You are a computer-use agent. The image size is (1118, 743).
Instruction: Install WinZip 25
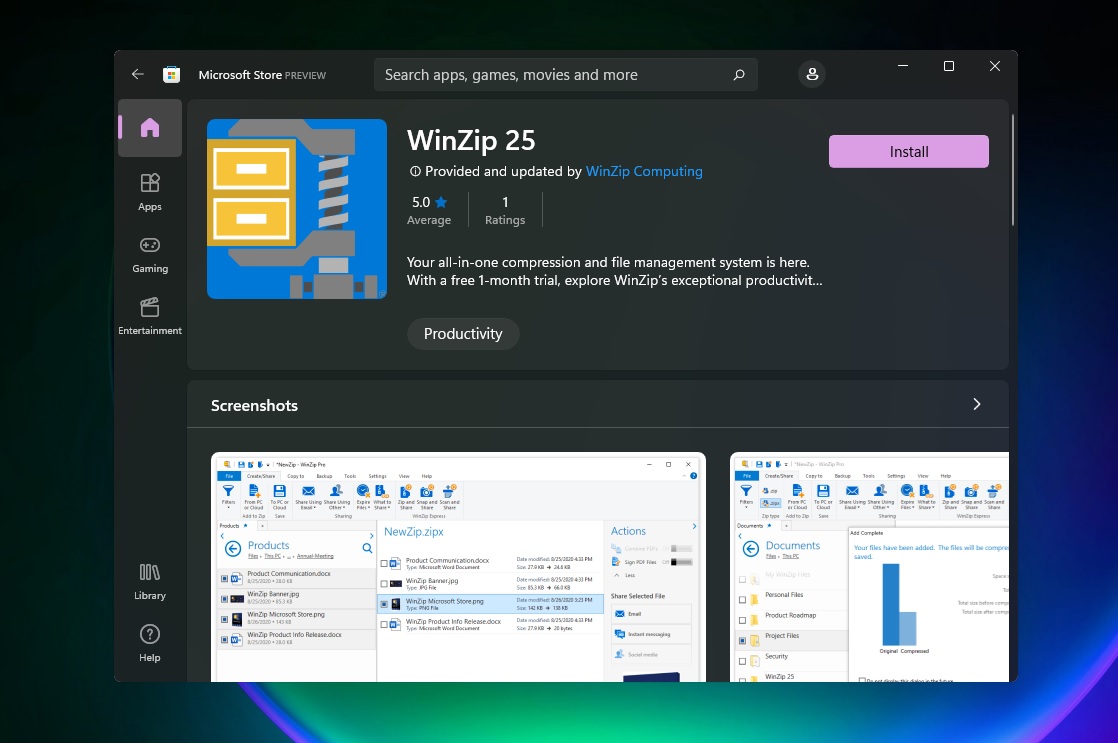coord(908,151)
